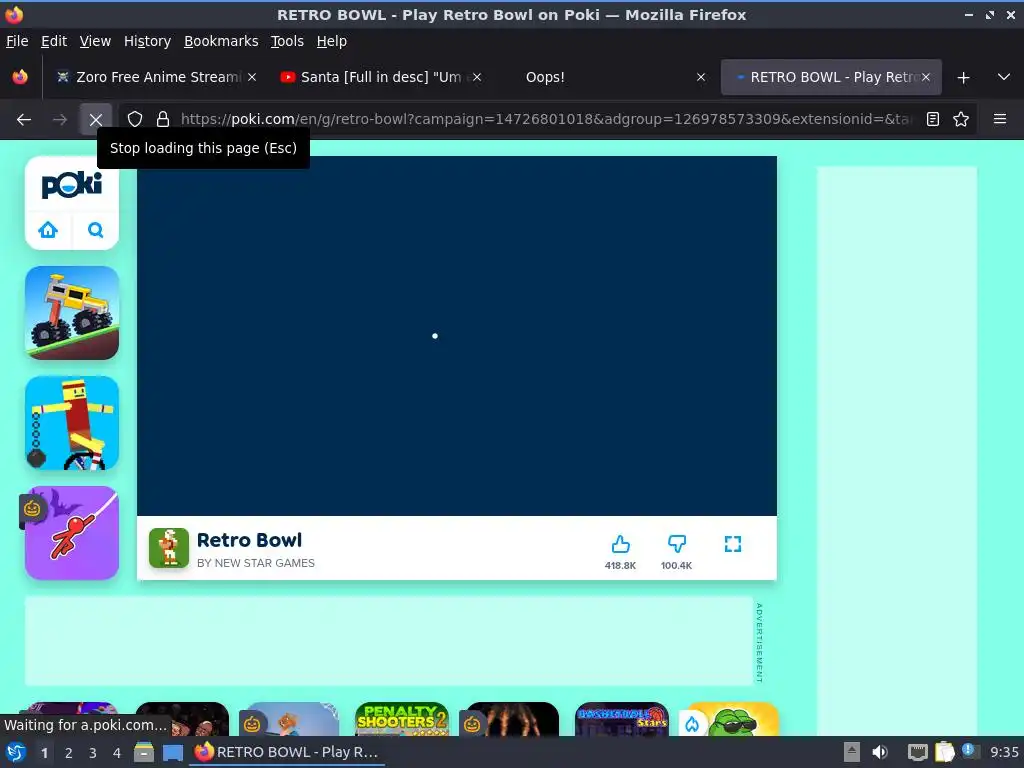Close the RETRO BOWL tab
The image size is (1024, 768).
(x=925, y=77)
